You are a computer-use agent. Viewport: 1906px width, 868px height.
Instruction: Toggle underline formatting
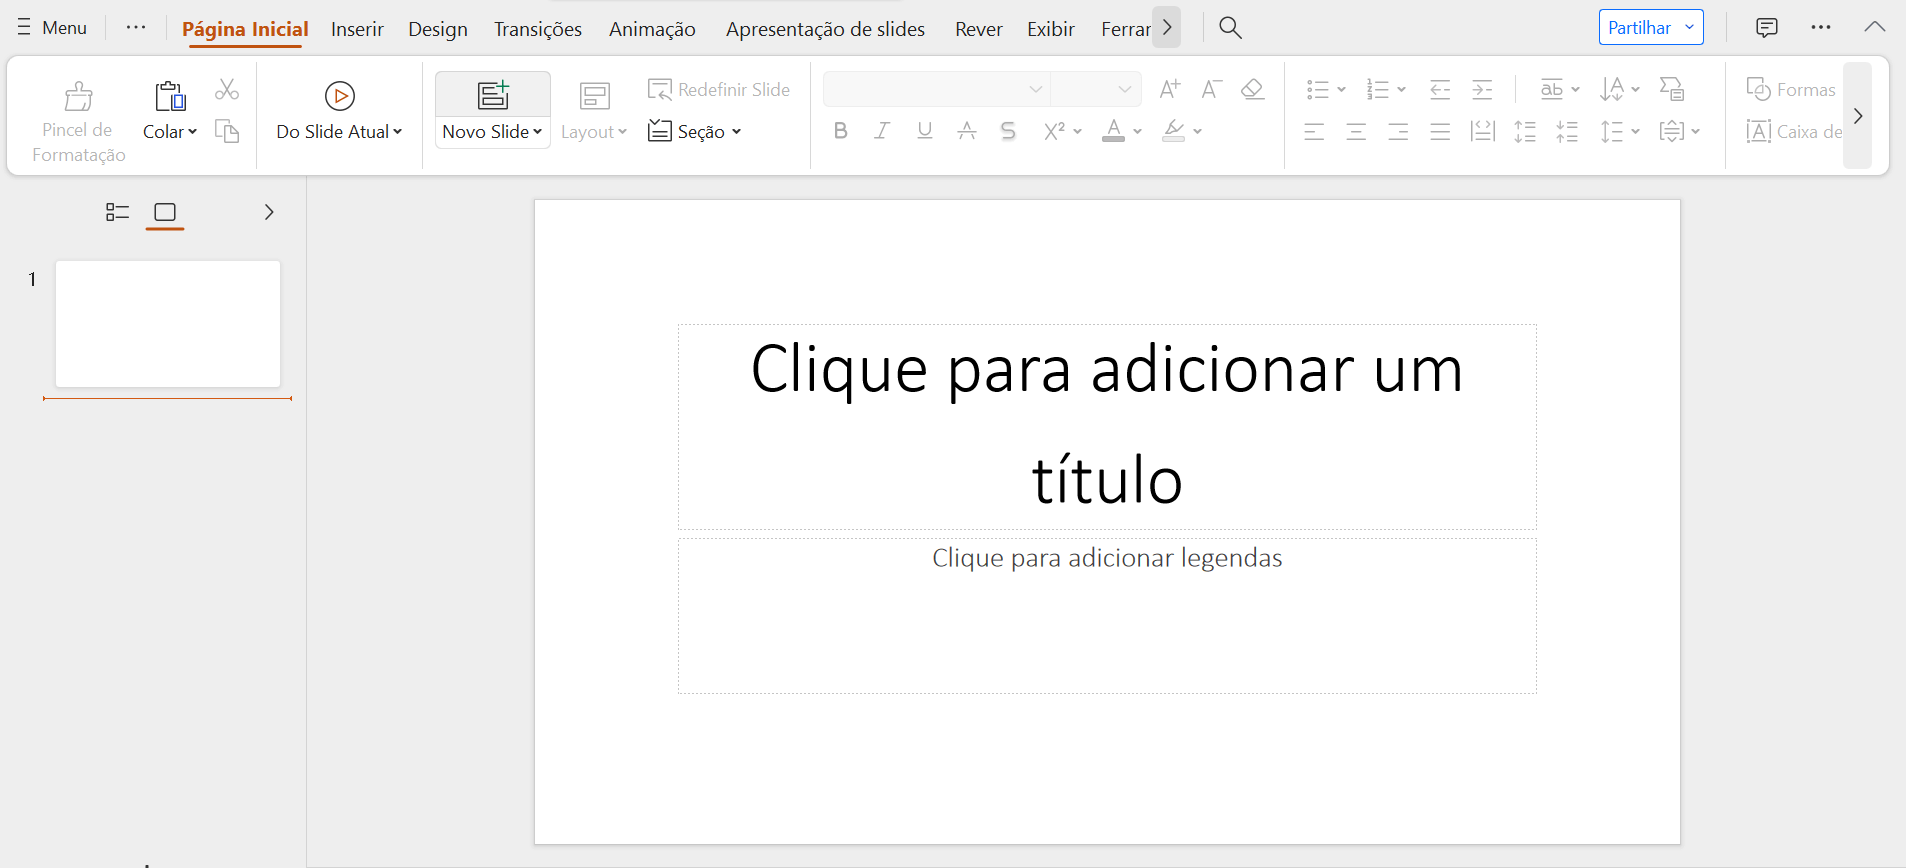point(924,131)
